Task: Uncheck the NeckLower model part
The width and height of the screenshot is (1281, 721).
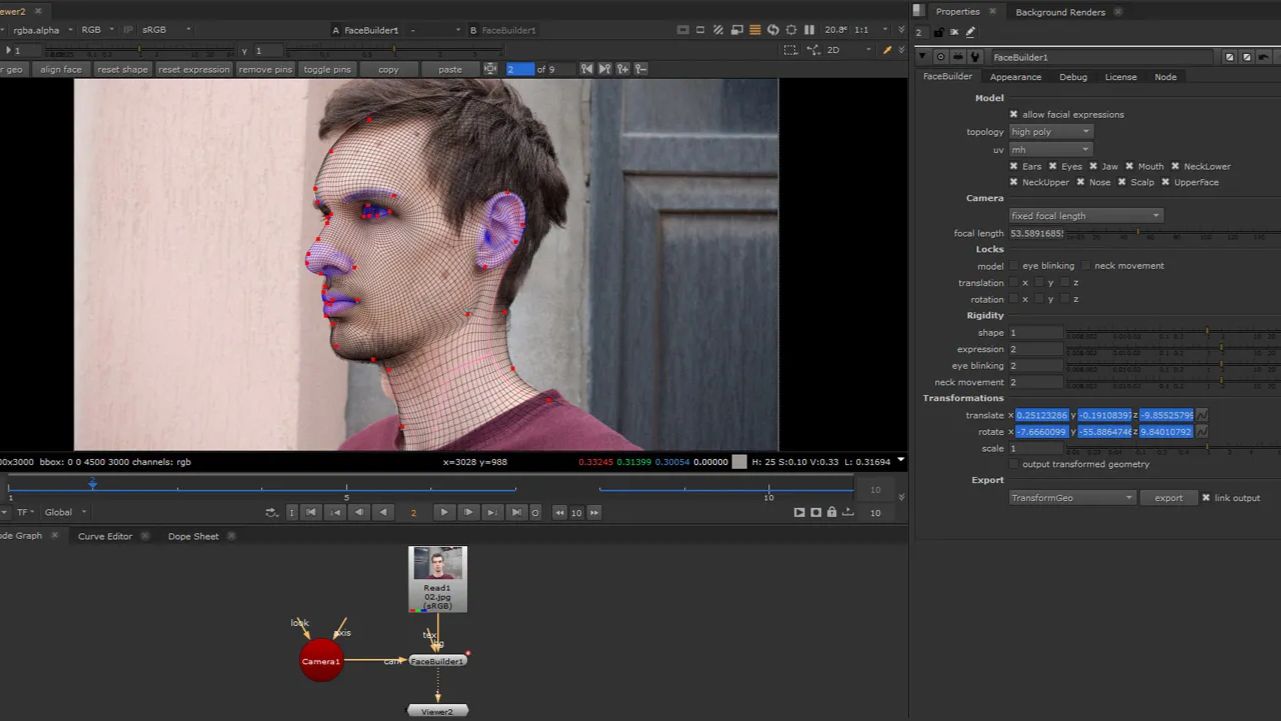Action: pos(1175,166)
